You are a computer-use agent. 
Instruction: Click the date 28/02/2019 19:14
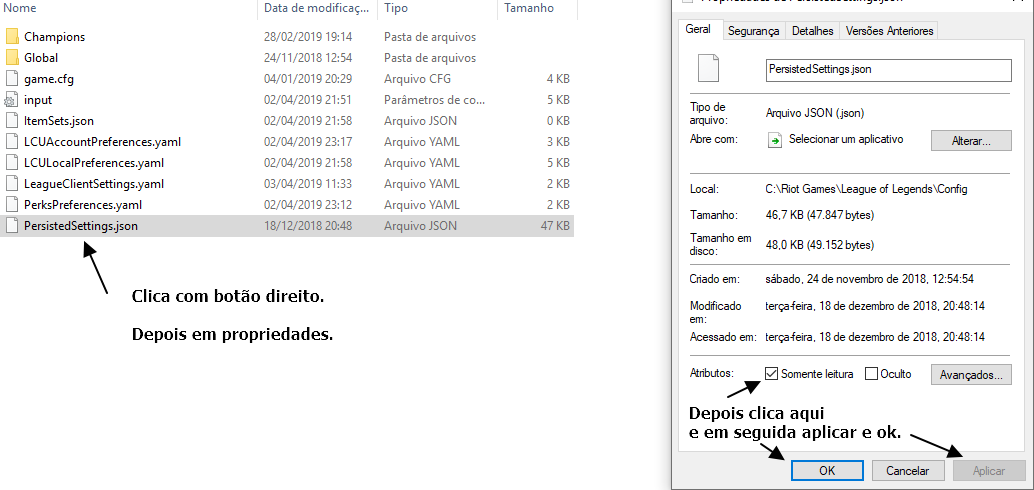click(x=308, y=37)
